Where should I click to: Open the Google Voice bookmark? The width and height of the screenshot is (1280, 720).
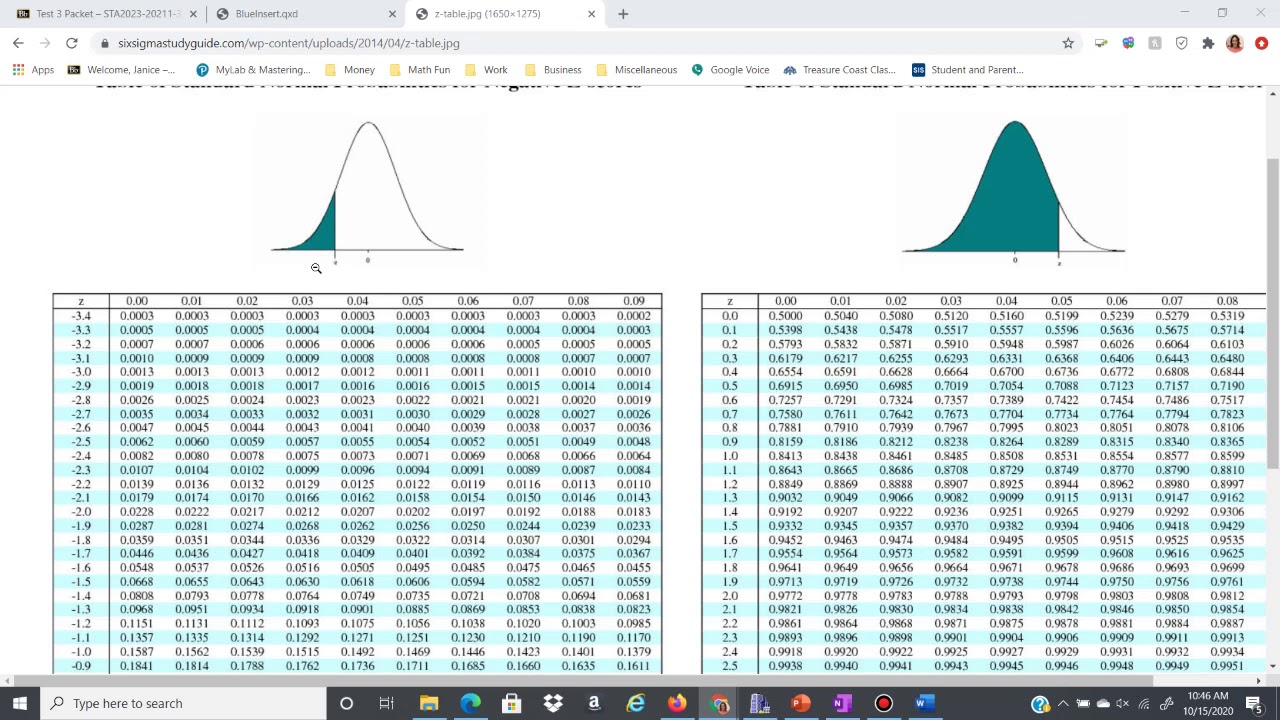coord(729,70)
